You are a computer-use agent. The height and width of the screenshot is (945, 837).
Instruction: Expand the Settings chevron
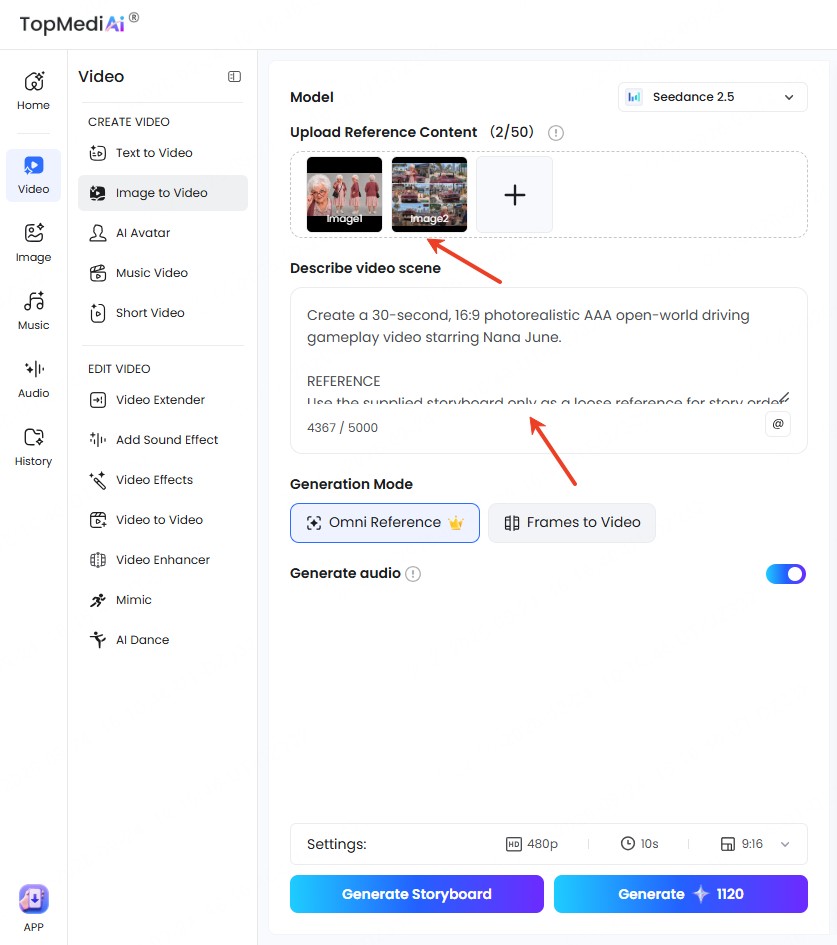[x=785, y=844]
